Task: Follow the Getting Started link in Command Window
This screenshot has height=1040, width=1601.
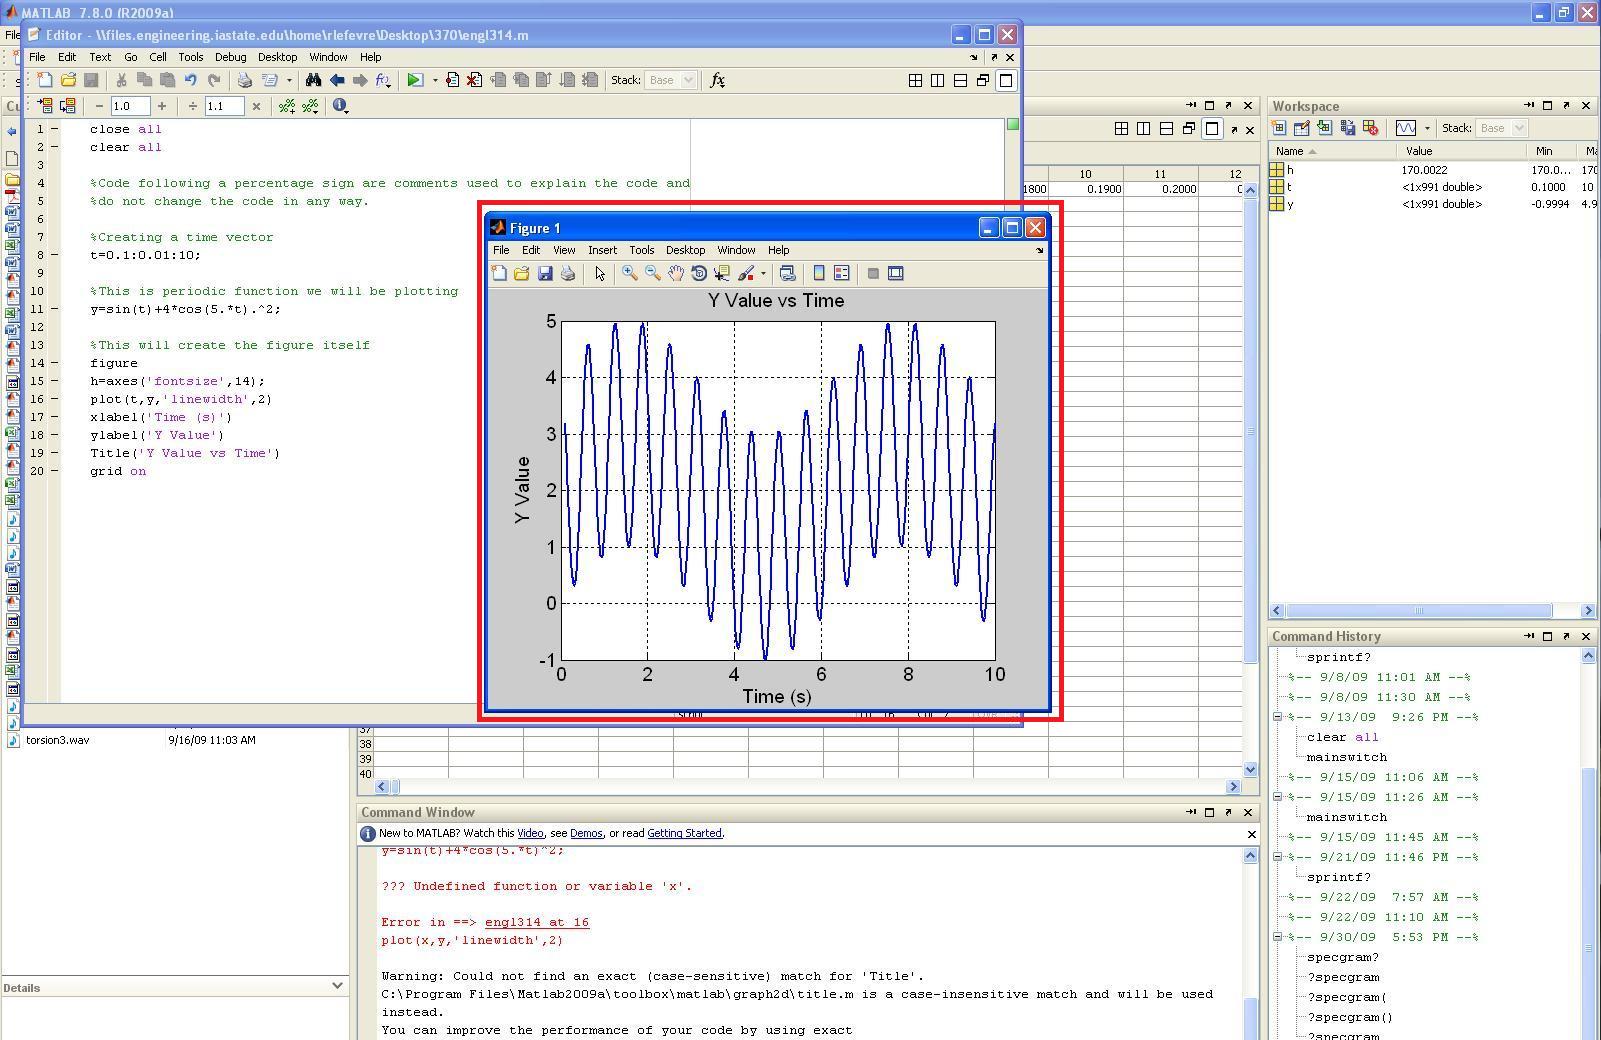Action: [684, 833]
